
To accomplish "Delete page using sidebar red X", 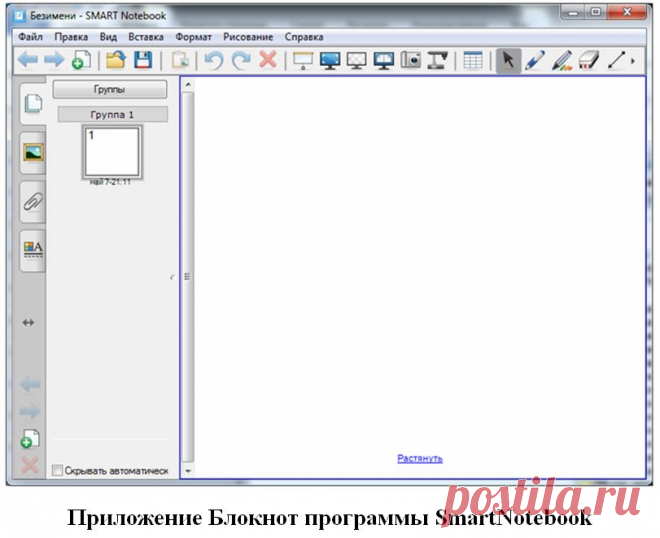I will (30, 466).
